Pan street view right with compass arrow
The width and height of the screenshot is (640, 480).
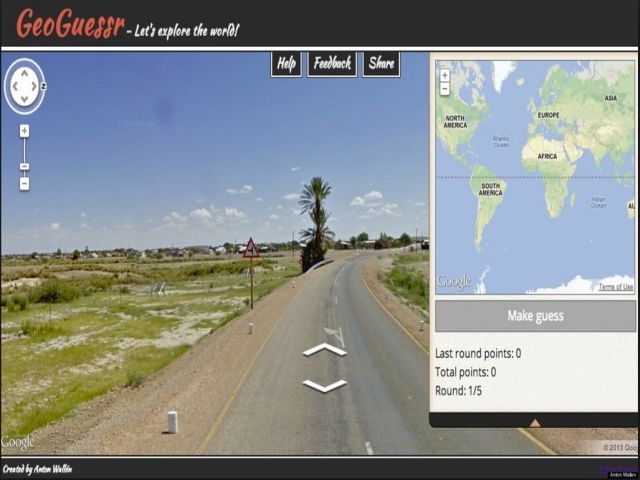[x=34, y=87]
